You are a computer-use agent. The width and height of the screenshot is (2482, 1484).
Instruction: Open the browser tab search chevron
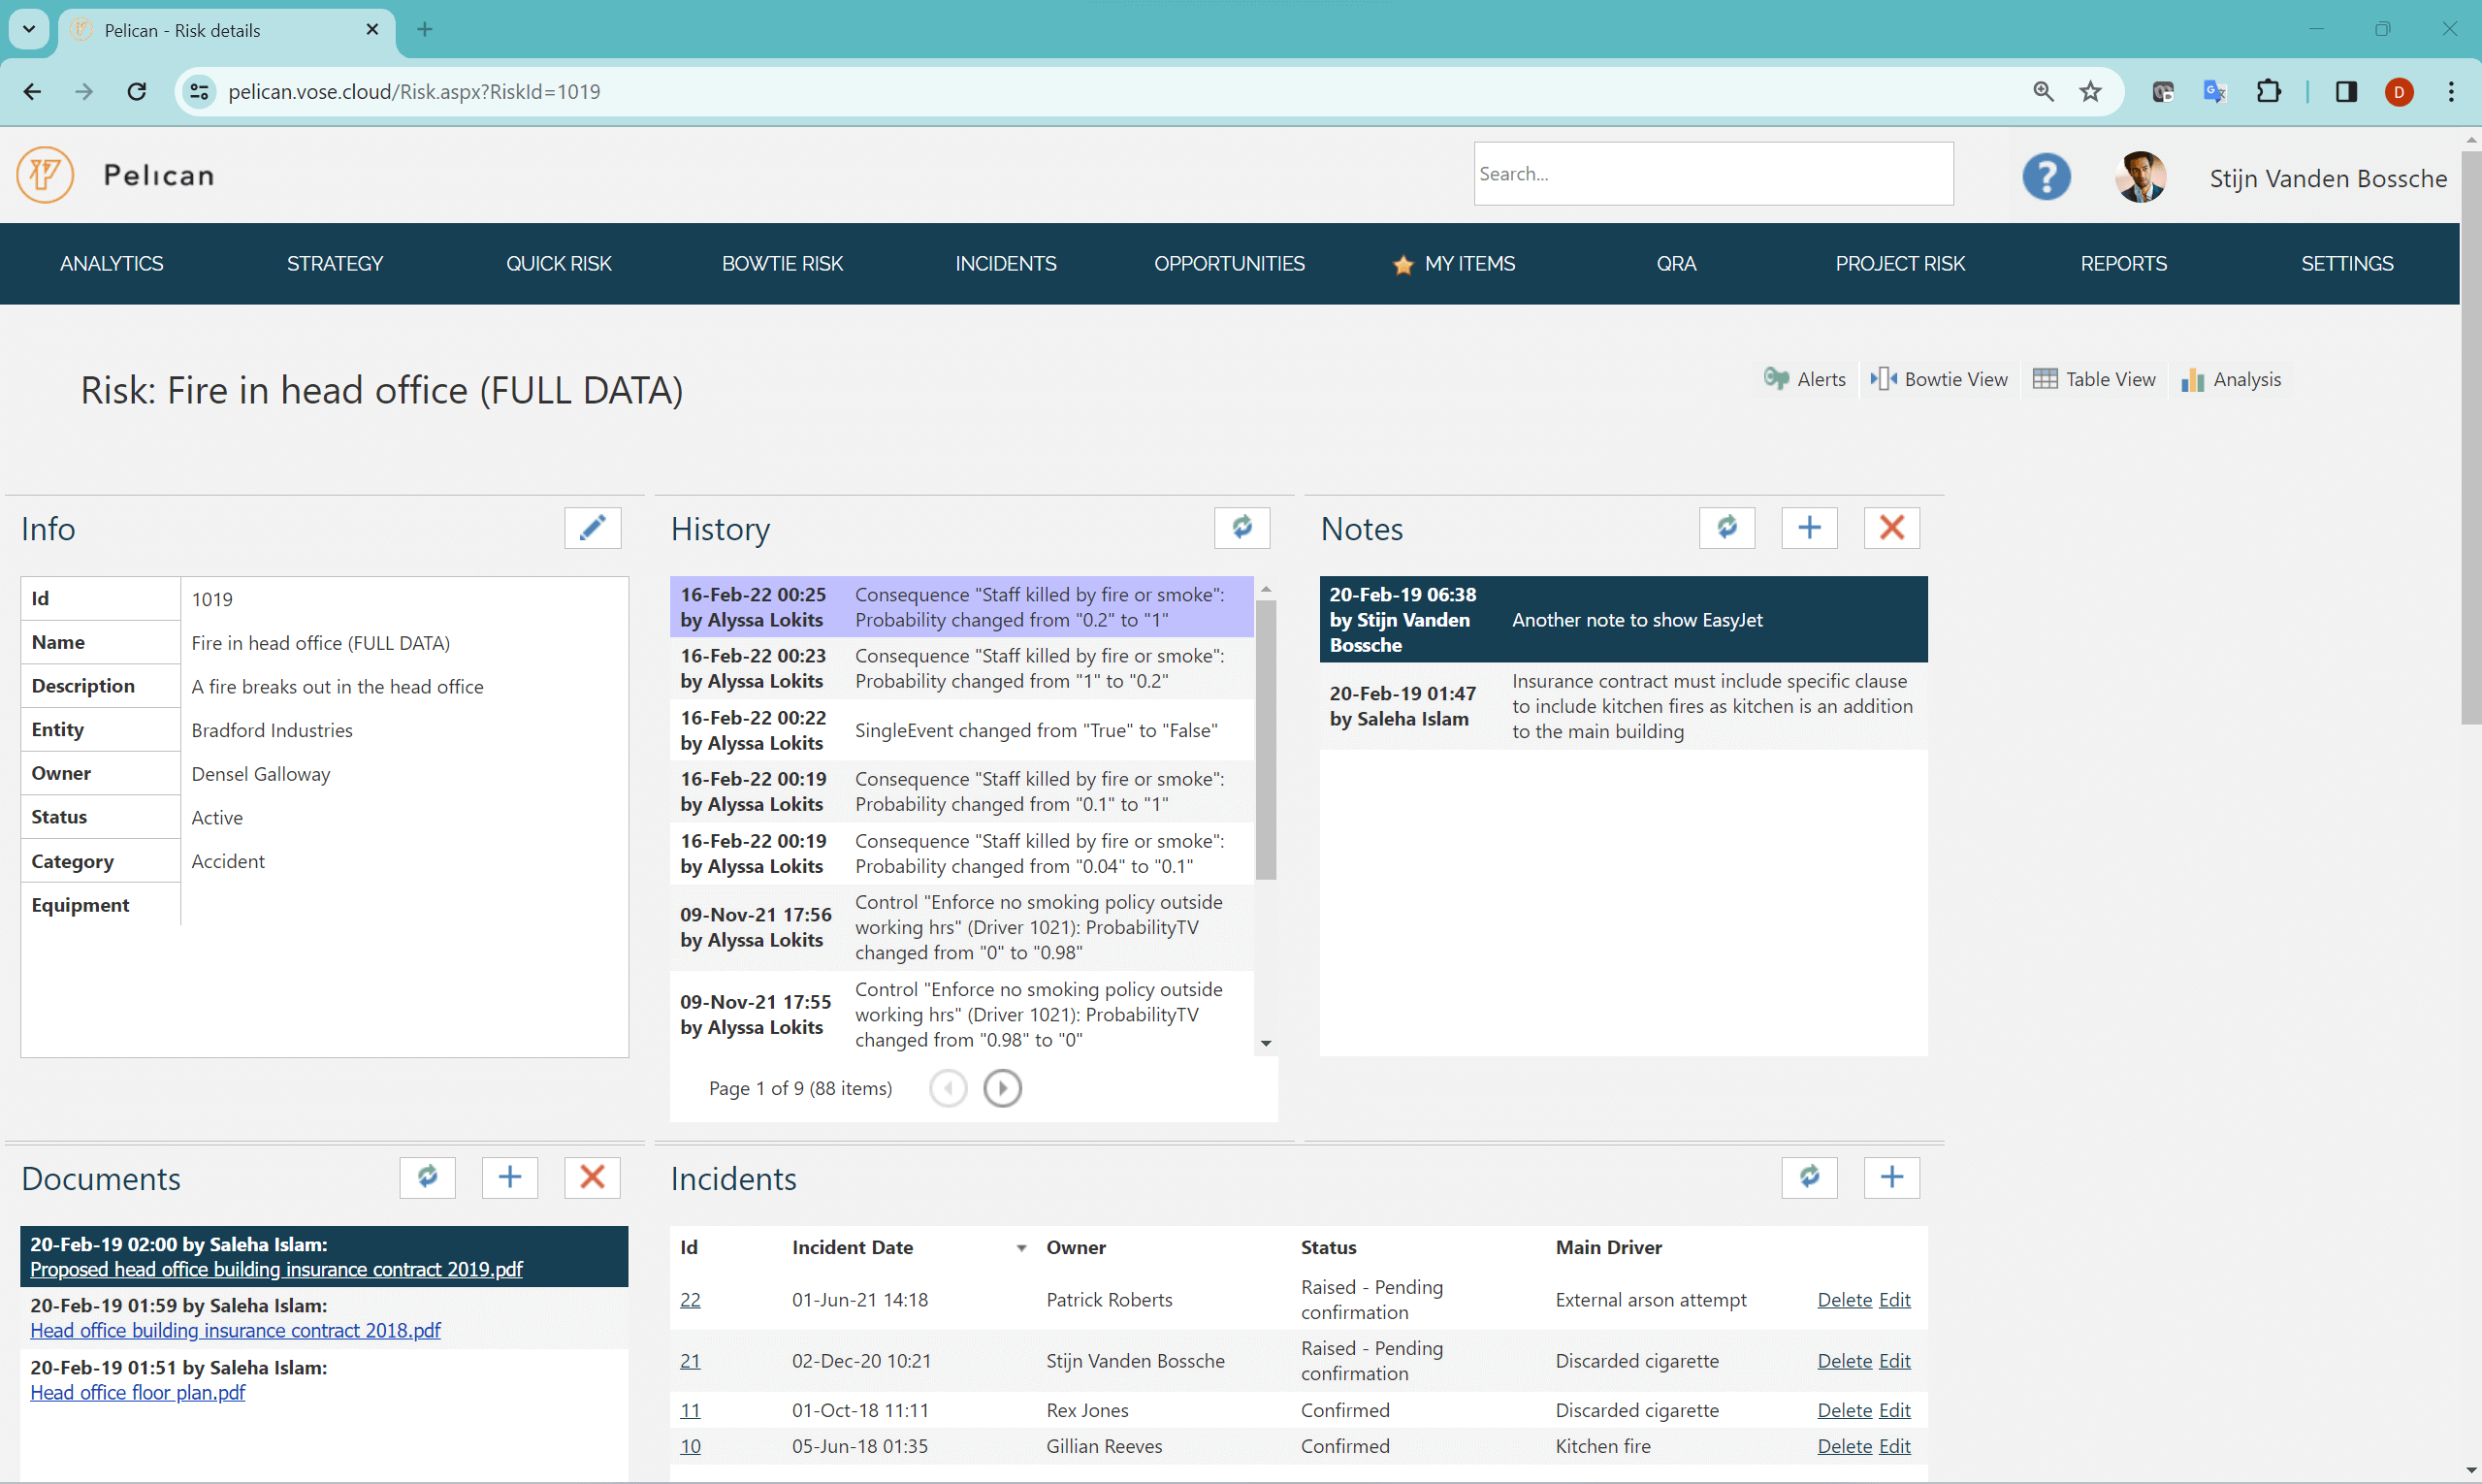point(28,29)
